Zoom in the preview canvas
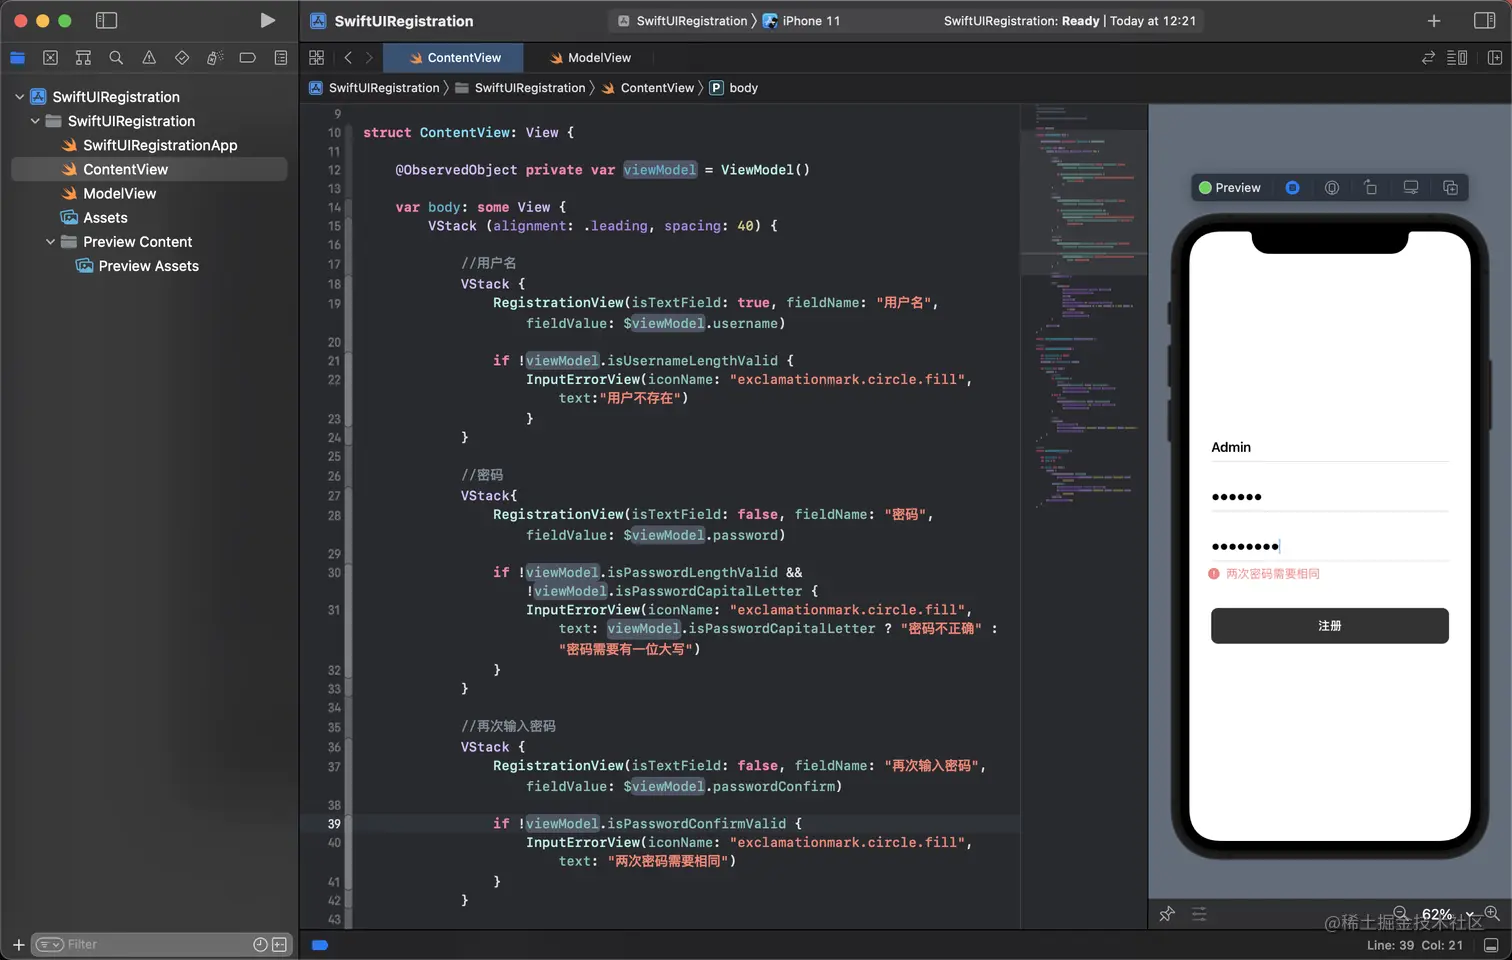The width and height of the screenshot is (1512, 960). [x=1492, y=914]
